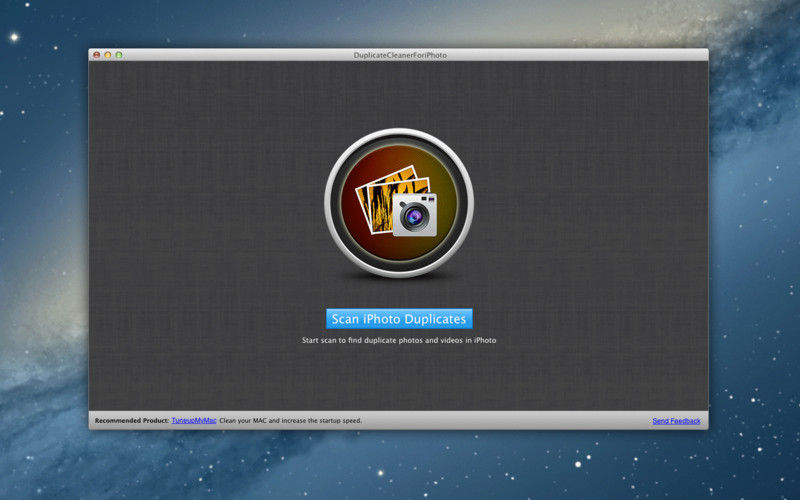This screenshot has height=500, width=800.
Task: Click the Scan iPhoto Duplicates button
Action: pyautogui.click(x=399, y=319)
